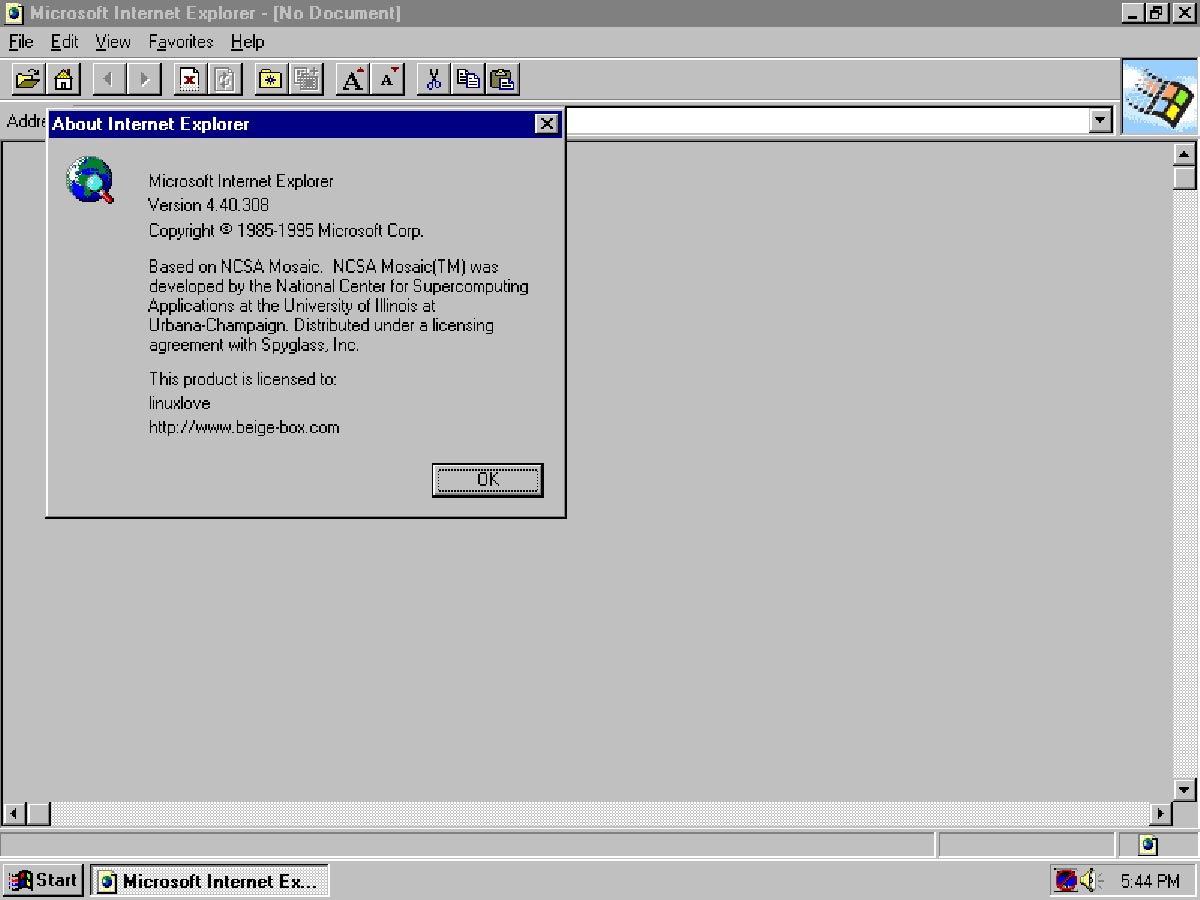Open the Favorites folder toolbar icon

[271, 79]
